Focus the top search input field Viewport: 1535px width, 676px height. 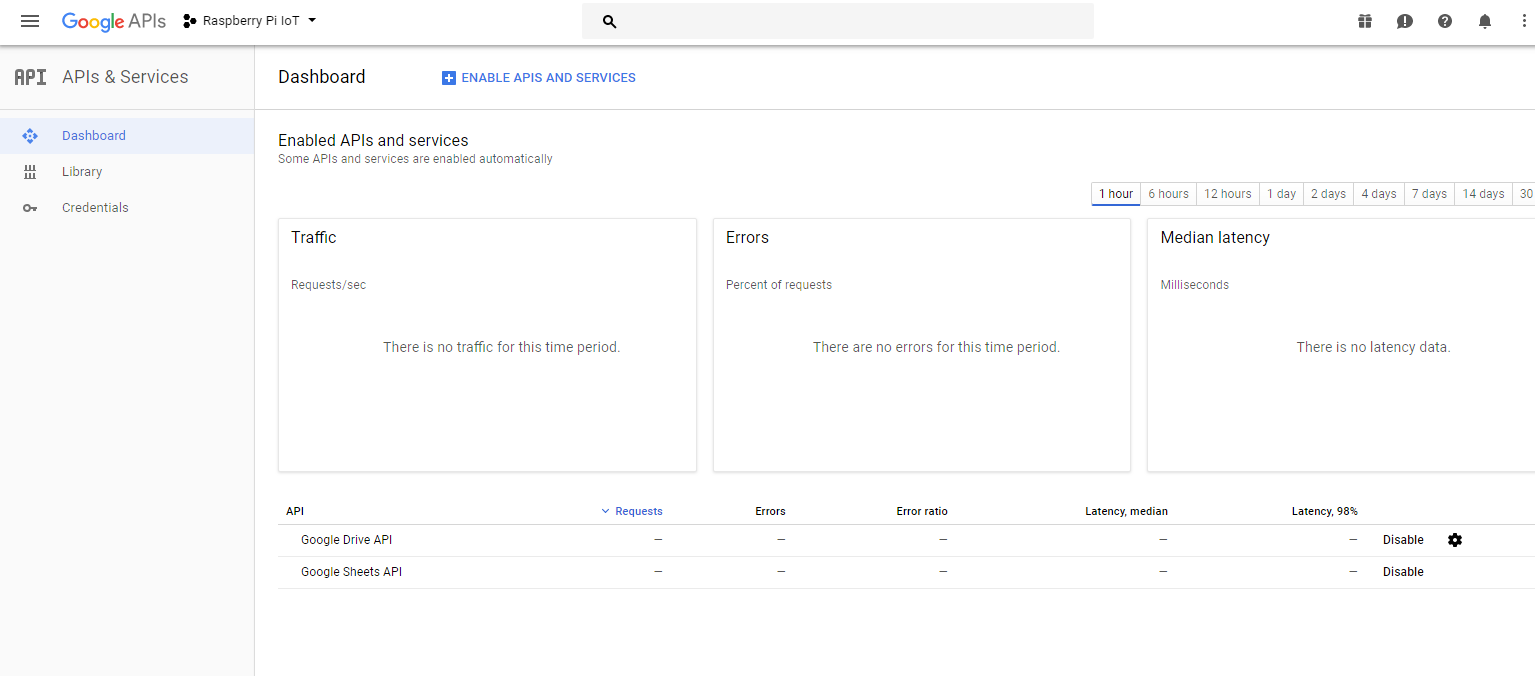coord(838,21)
